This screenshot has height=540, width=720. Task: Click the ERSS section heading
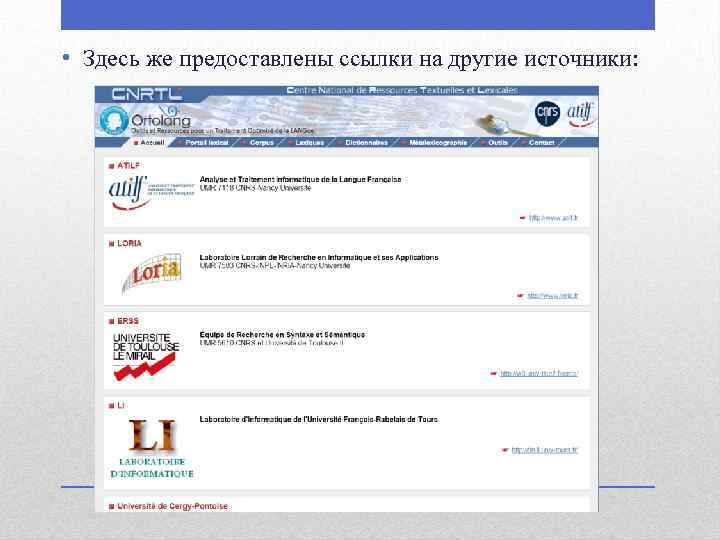128,321
